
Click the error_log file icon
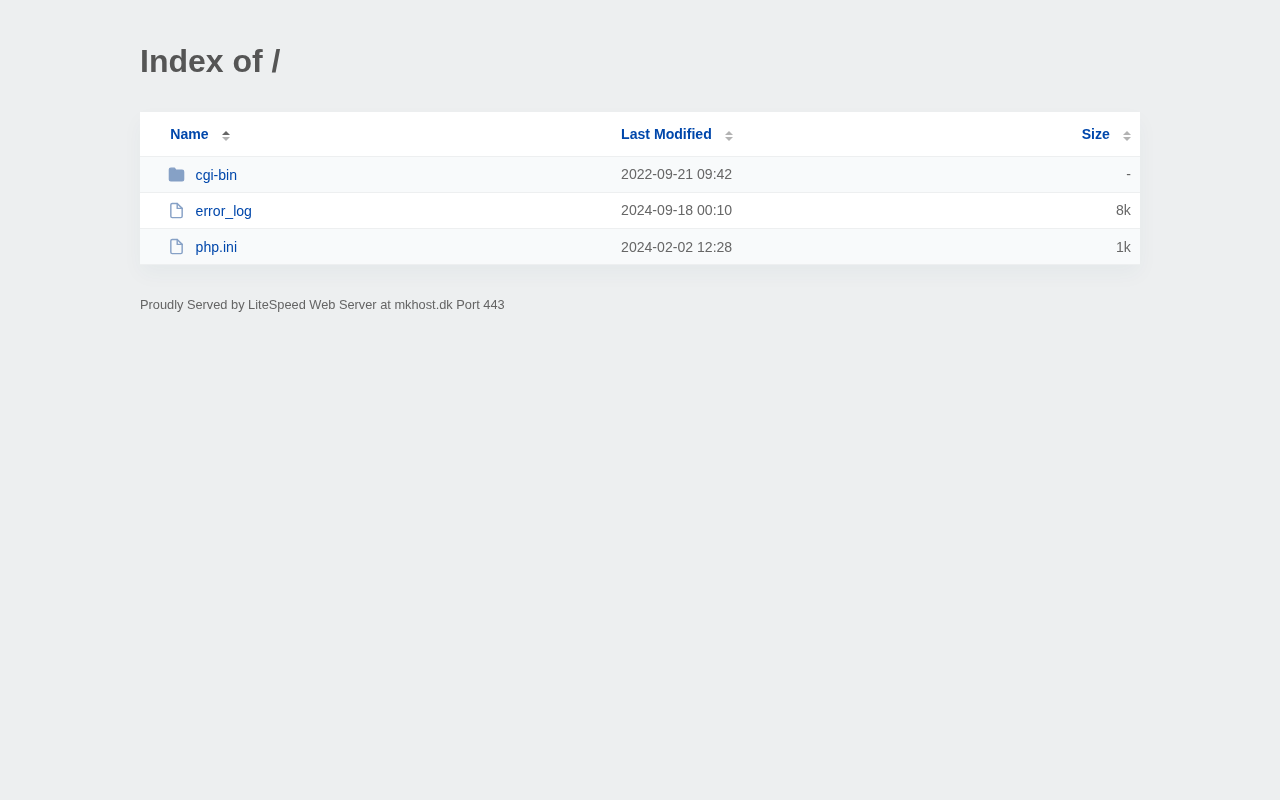click(176, 211)
